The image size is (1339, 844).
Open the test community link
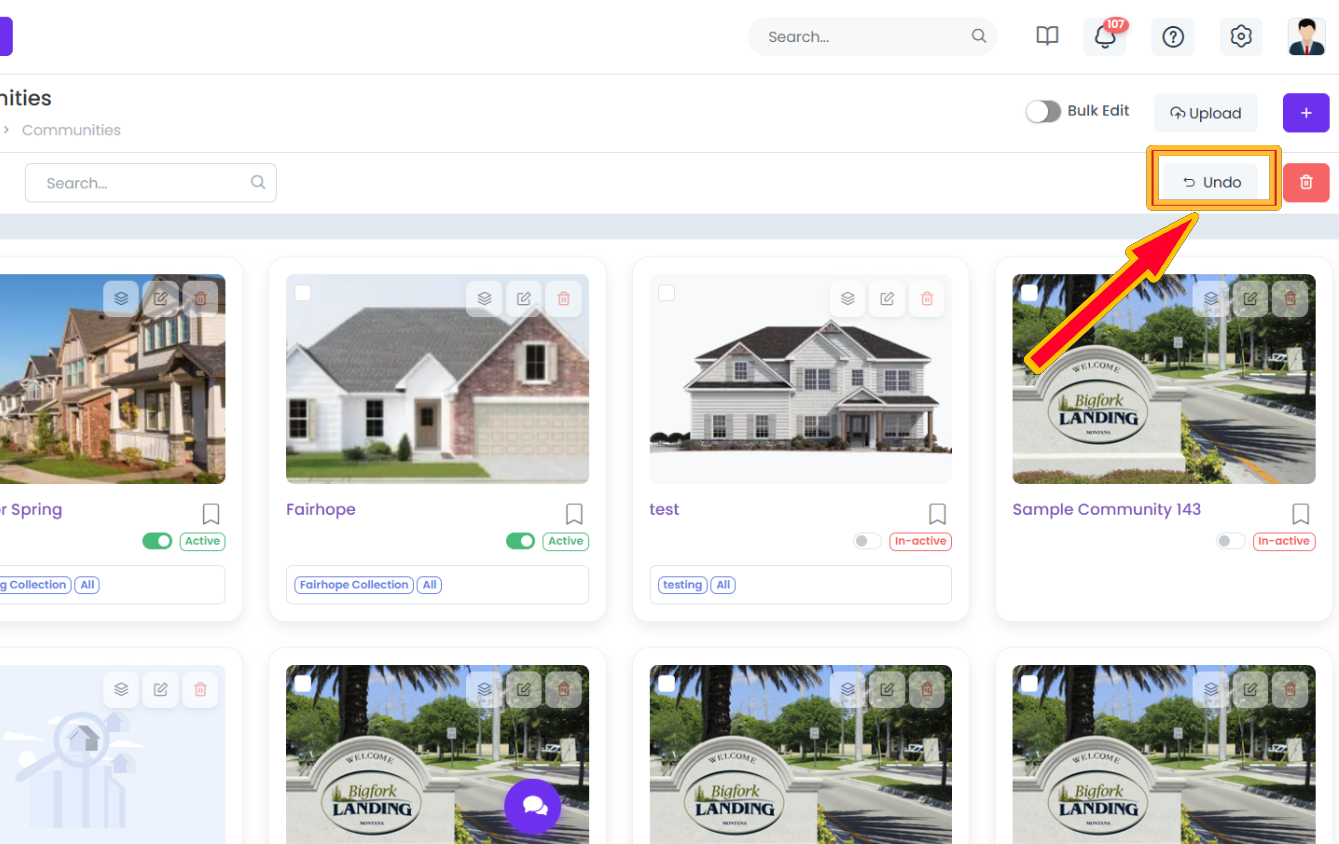coord(664,510)
